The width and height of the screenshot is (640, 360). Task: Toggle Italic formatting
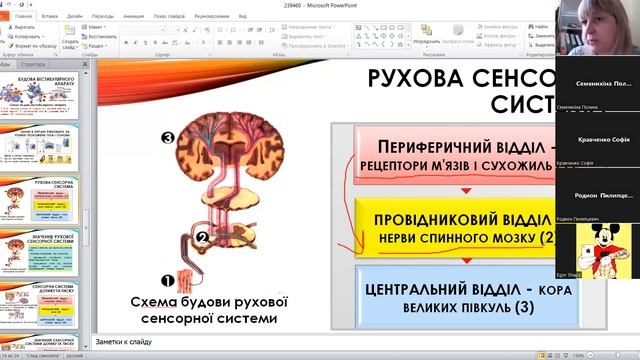[136, 43]
